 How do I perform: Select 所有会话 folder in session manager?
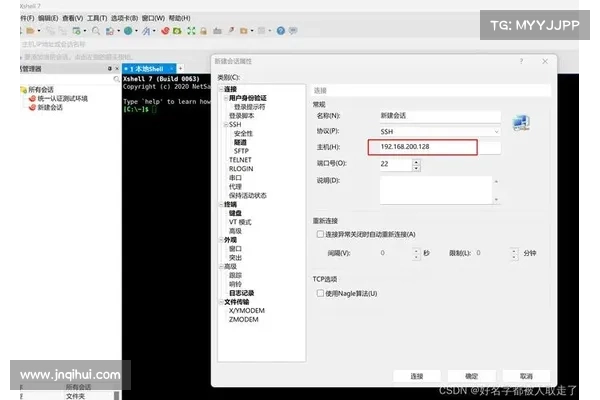(x=41, y=90)
